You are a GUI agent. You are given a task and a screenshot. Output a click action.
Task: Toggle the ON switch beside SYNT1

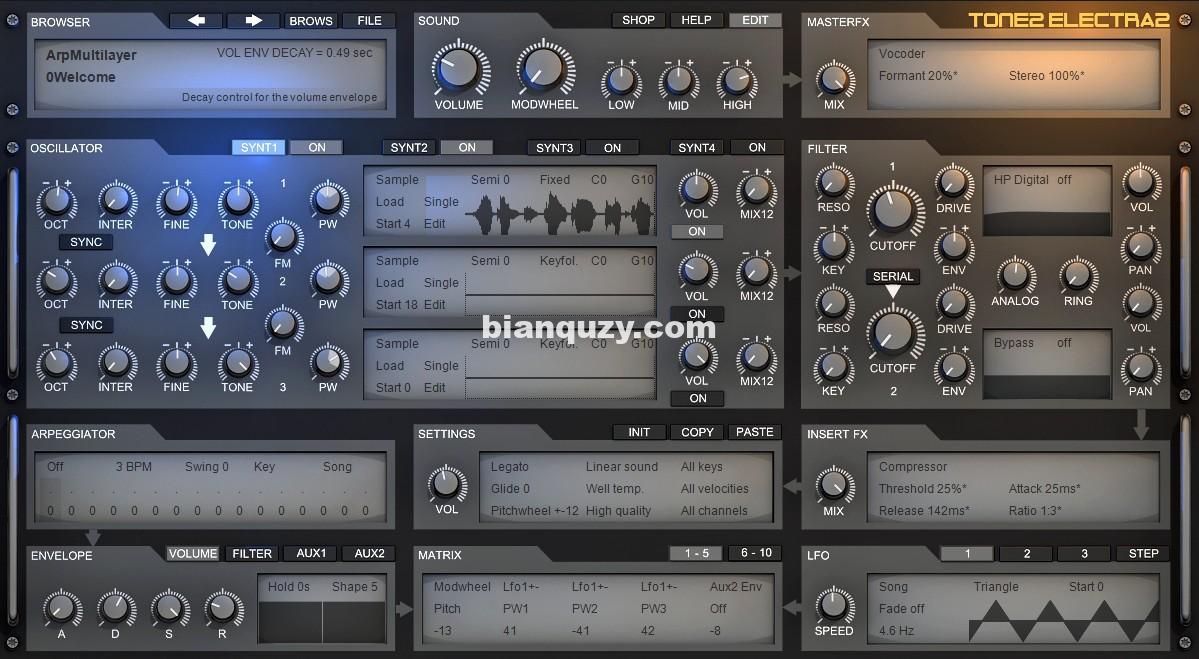pos(317,148)
